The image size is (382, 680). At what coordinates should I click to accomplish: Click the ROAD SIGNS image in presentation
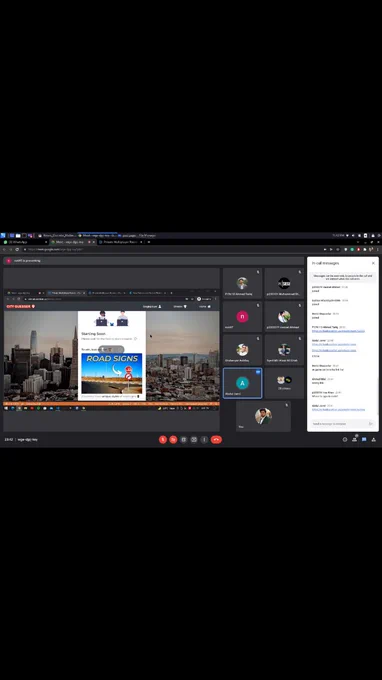click(x=112, y=373)
